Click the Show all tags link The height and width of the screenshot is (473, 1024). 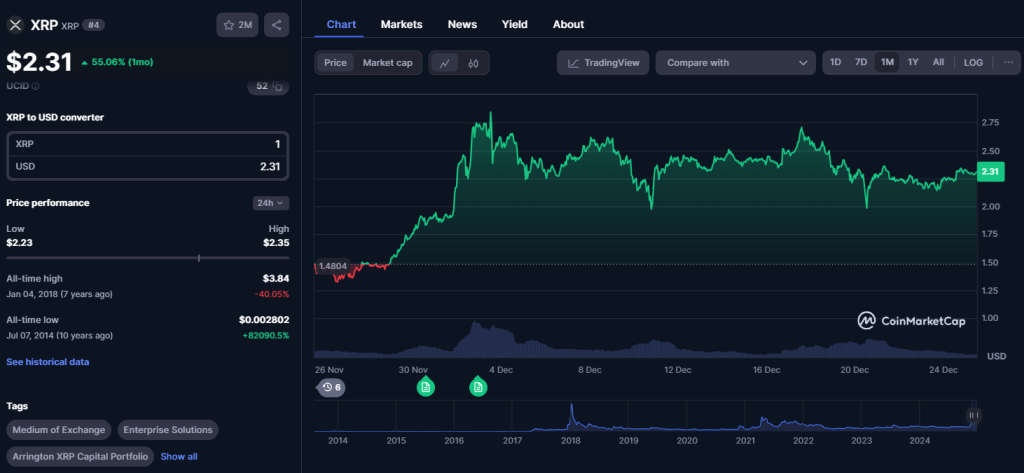179,457
